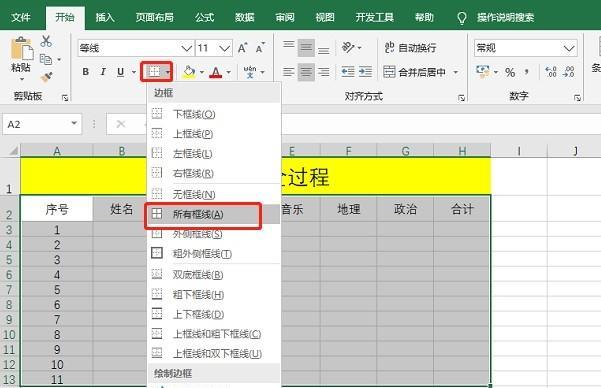
Task: Select 无框线(N) no border option
Action: pos(214,194)
